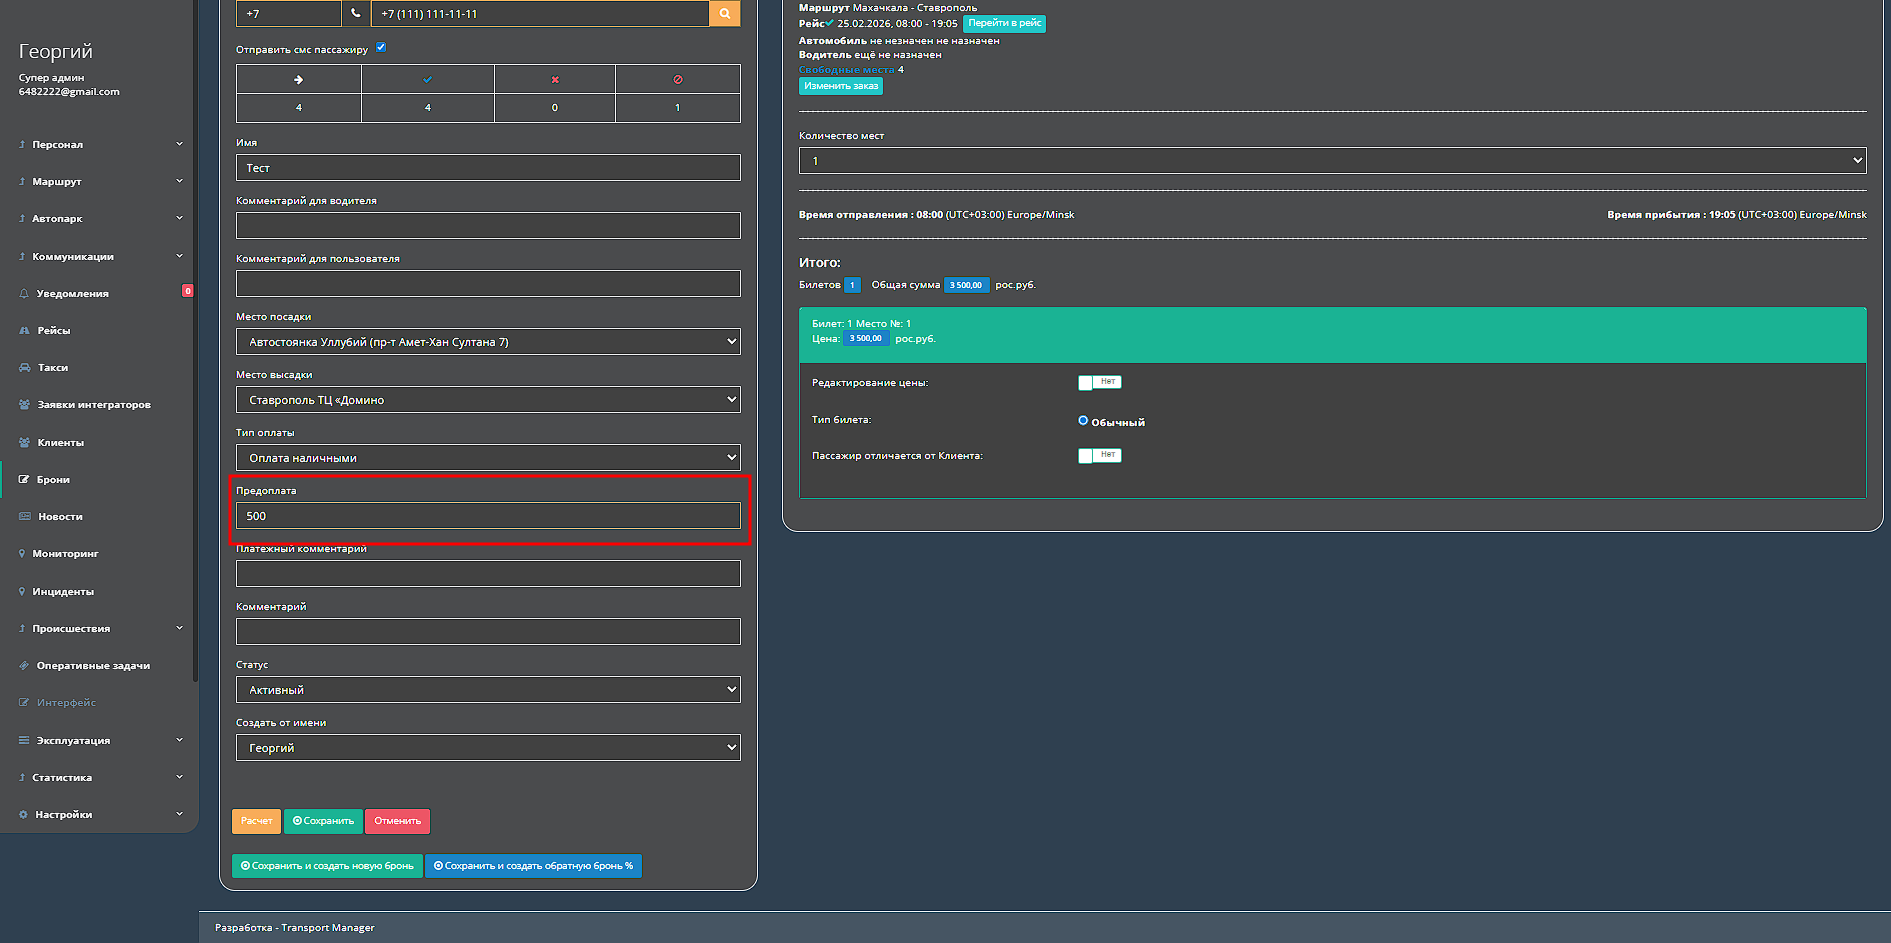Viewport: 1891px width, 943px height.
Task: Click the Перейти в рейс button
Action: click(x=1004, y=23)
